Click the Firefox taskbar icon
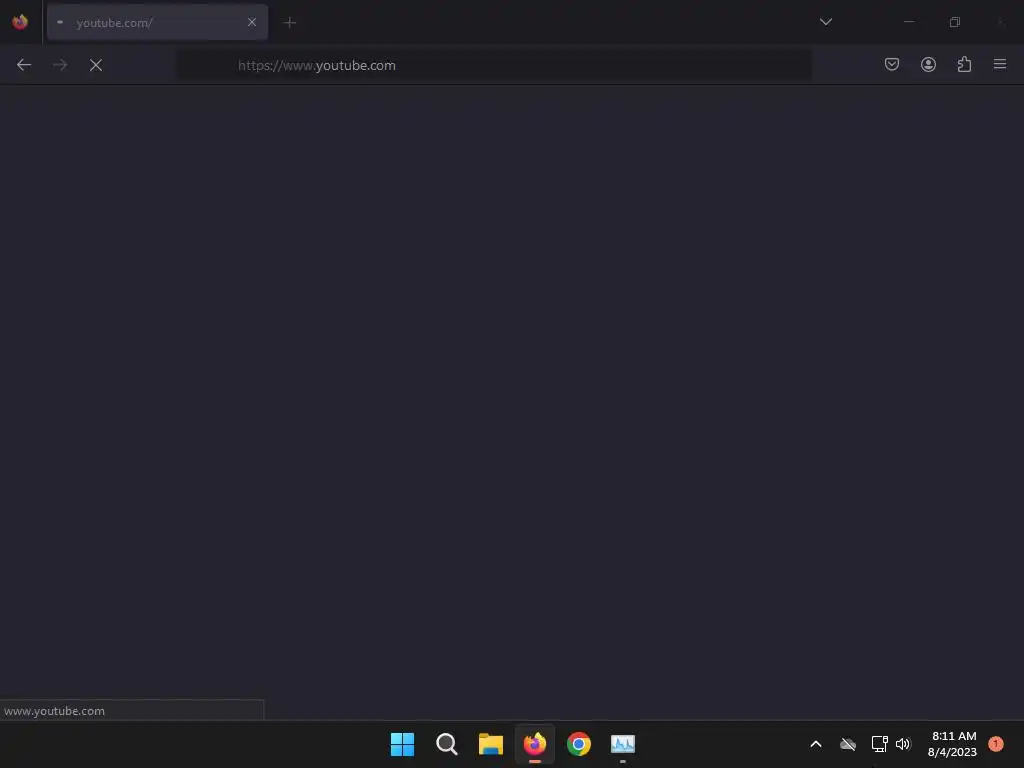 535,744
